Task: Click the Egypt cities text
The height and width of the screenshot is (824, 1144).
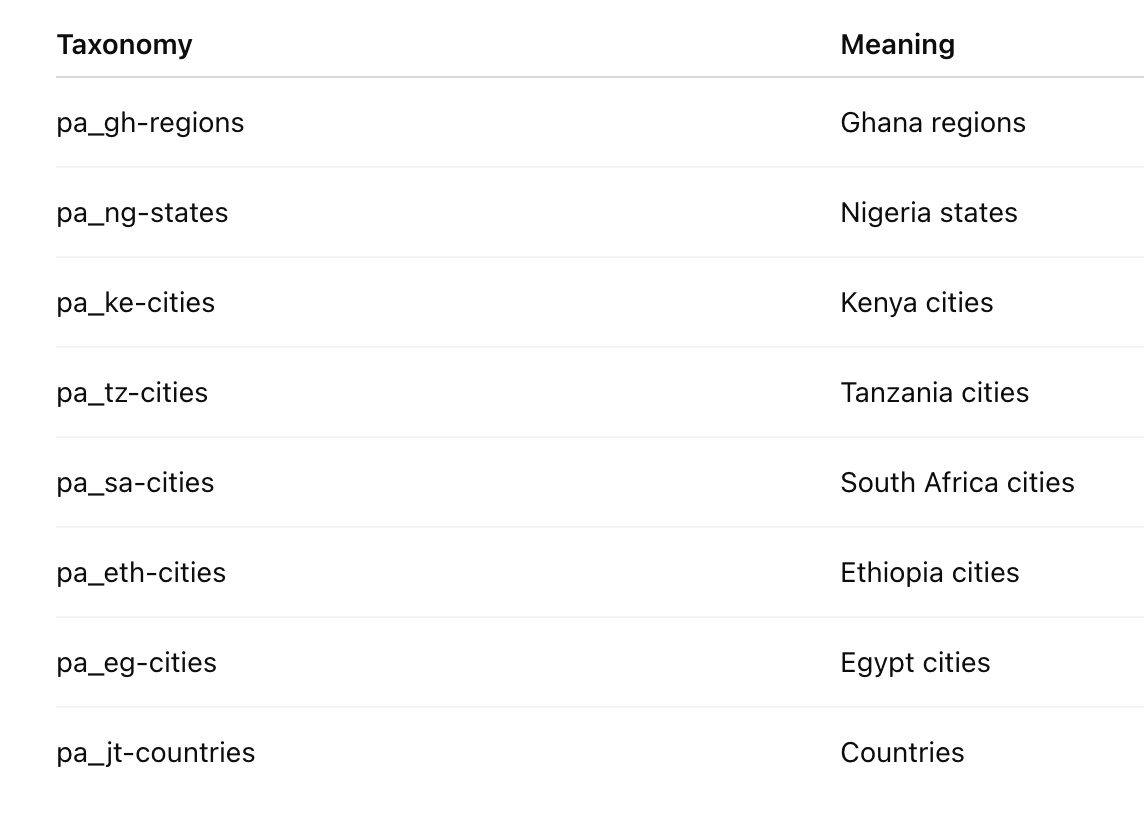Action: pos(915,663)
